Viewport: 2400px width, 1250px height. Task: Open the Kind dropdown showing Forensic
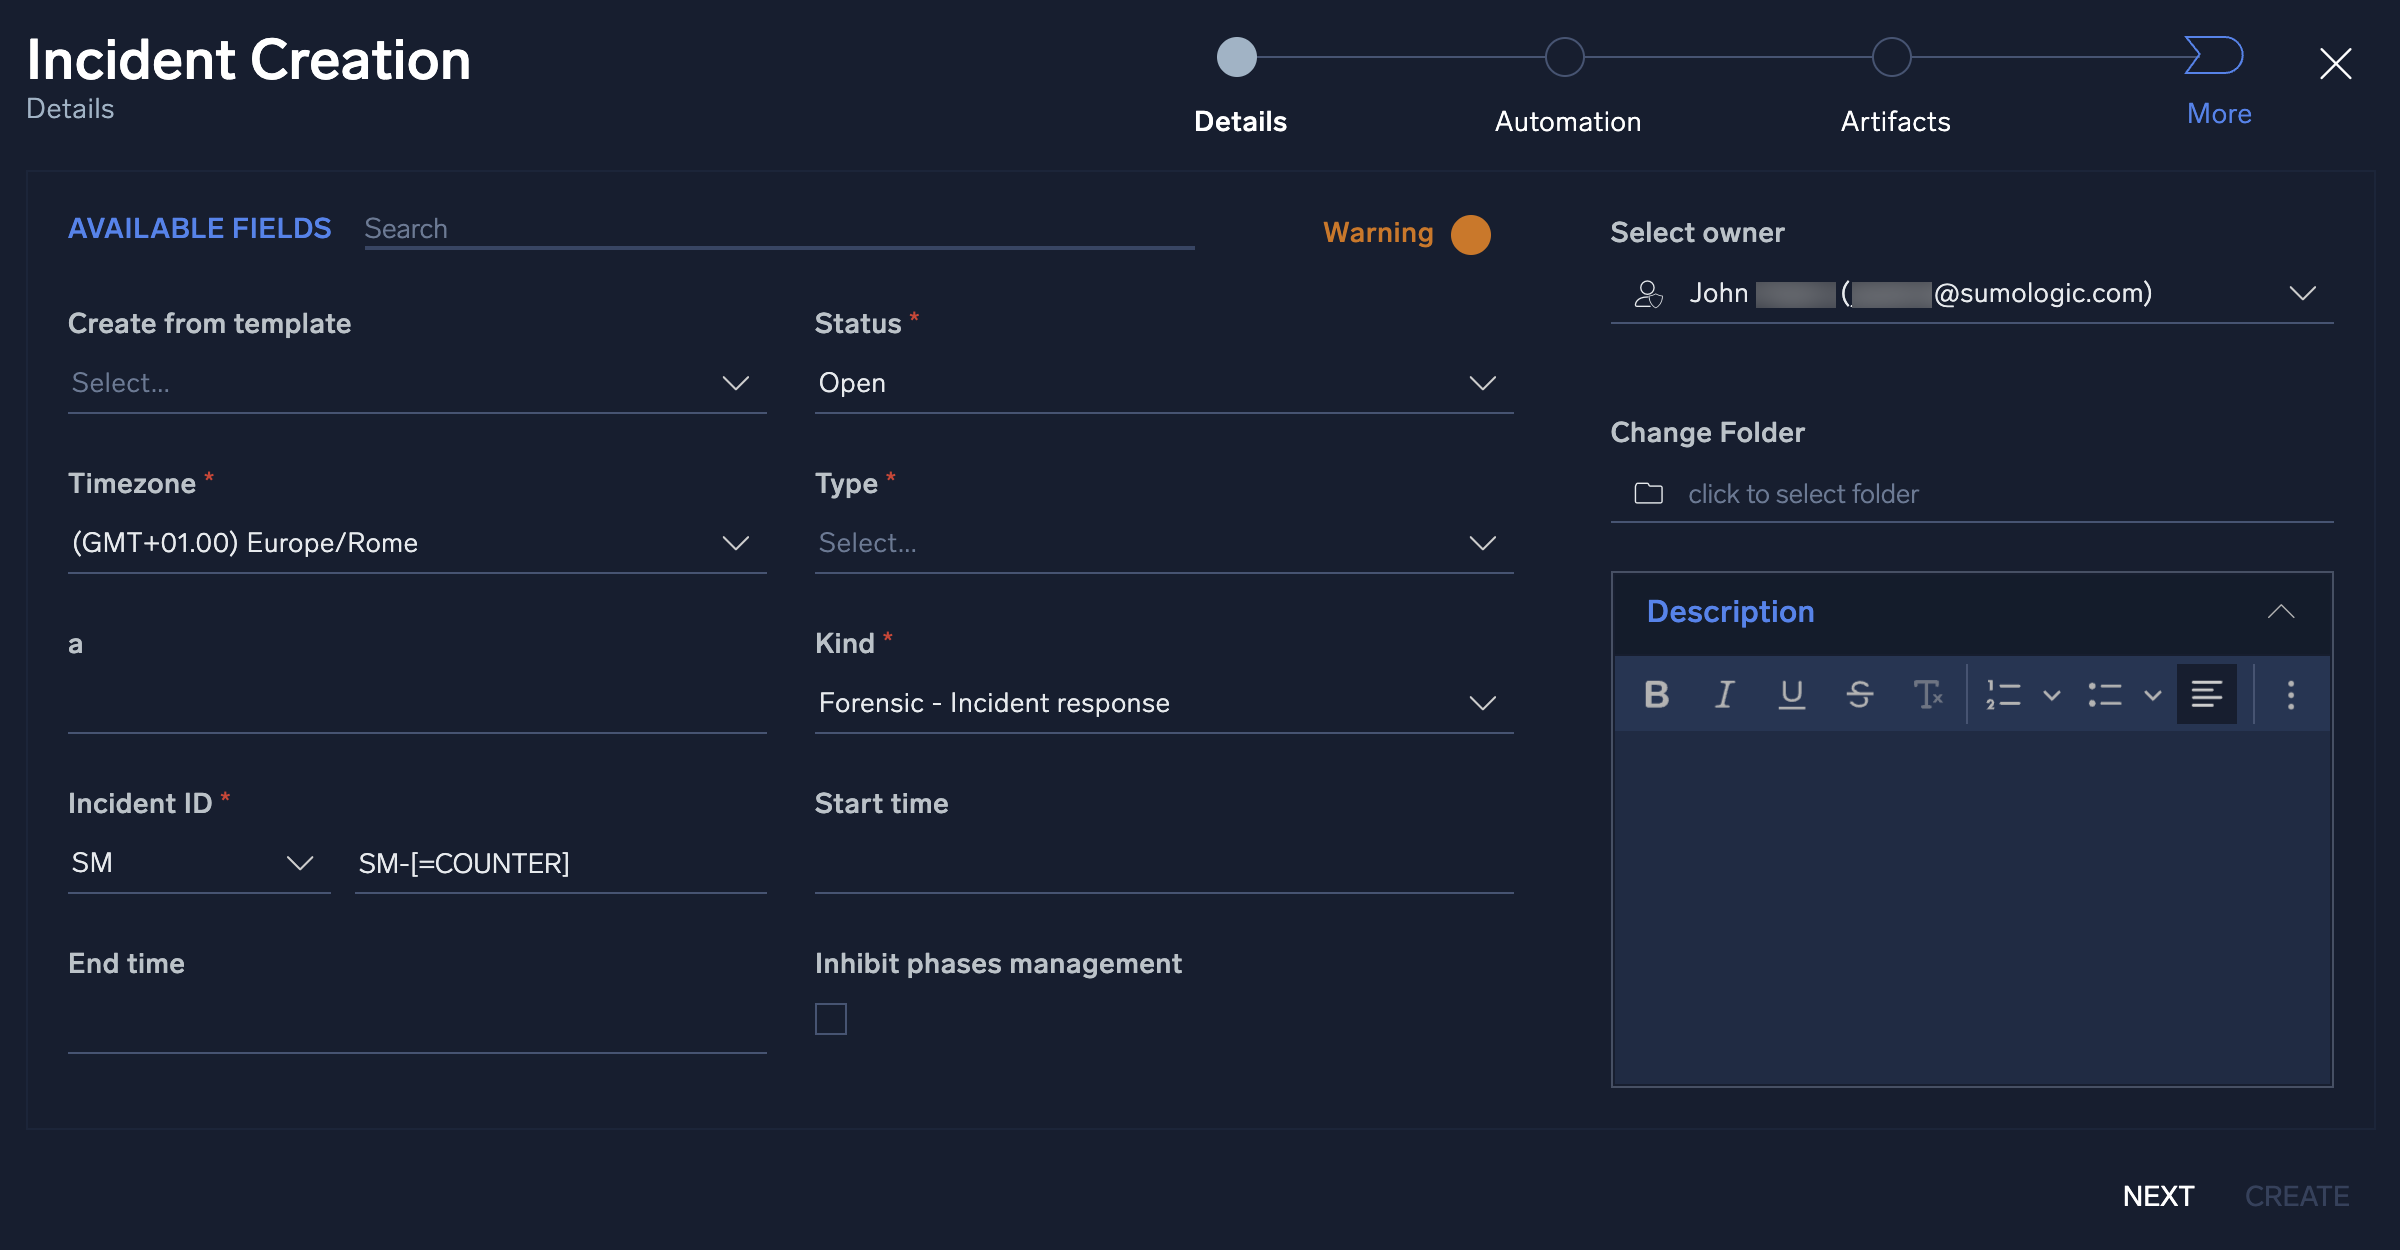[1483, 702]
